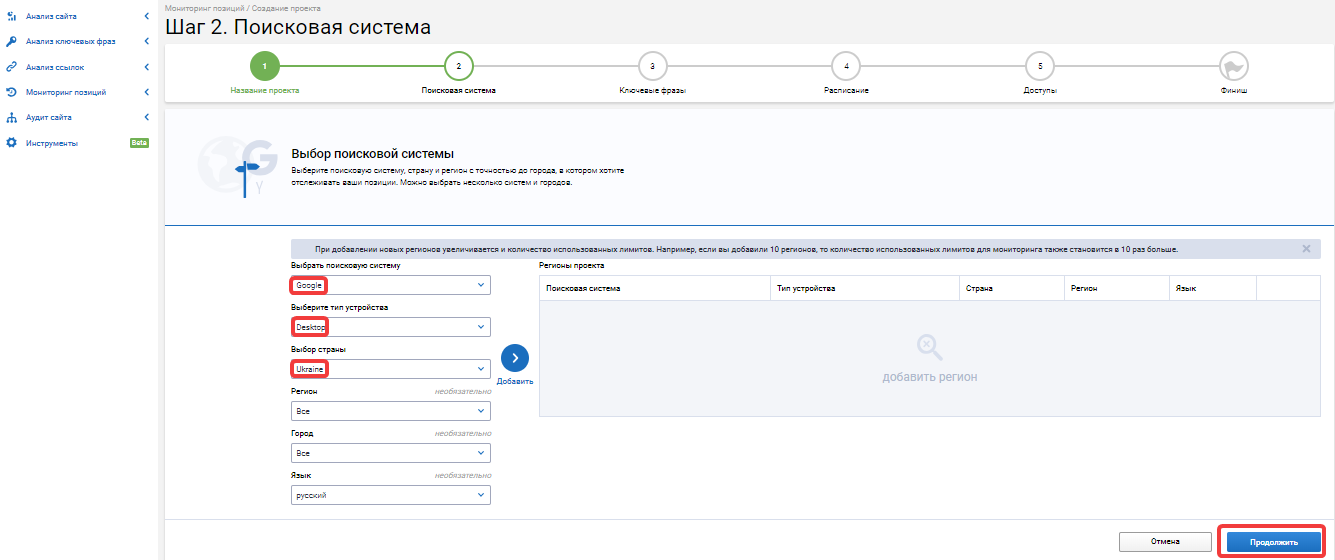Click the gear icon for Инструменты
Viewport: 1335px width, 560px height.
pos(11,143)
